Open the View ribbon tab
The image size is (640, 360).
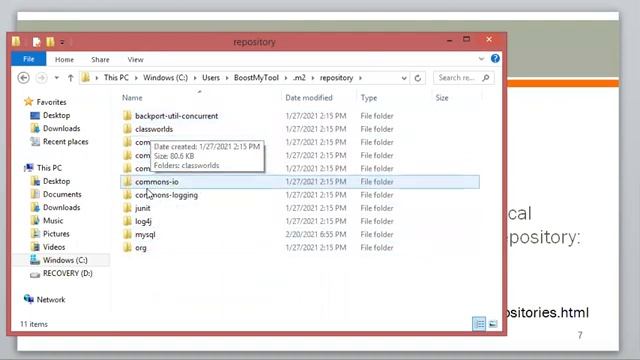click(x=135, y=60)
